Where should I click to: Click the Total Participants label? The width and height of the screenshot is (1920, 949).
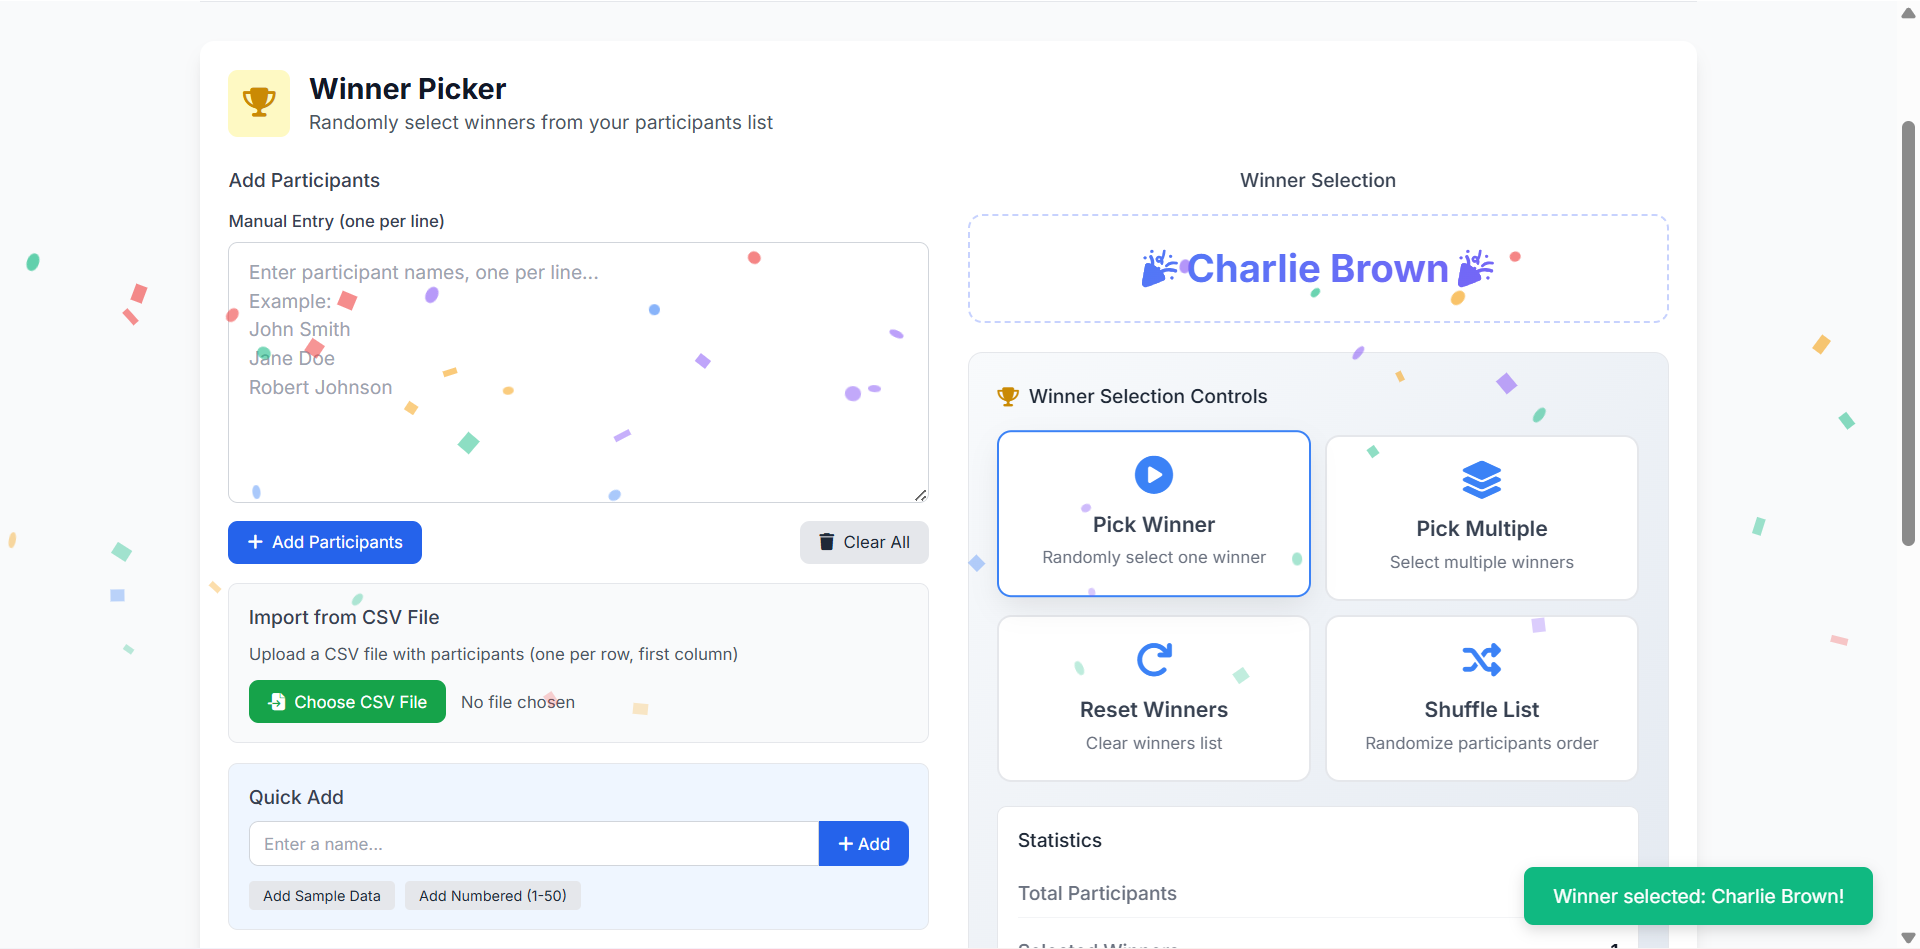coord(1097,893)
